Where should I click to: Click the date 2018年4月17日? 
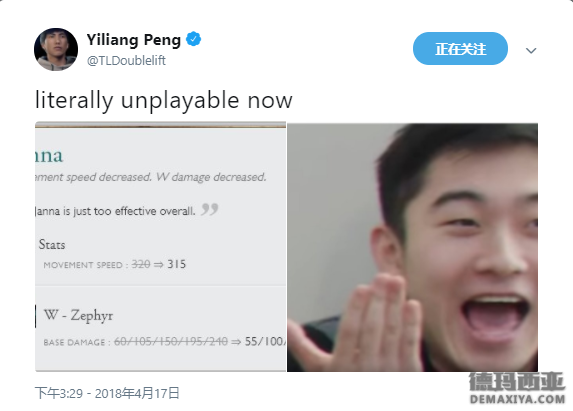click(x=137, y=393)
